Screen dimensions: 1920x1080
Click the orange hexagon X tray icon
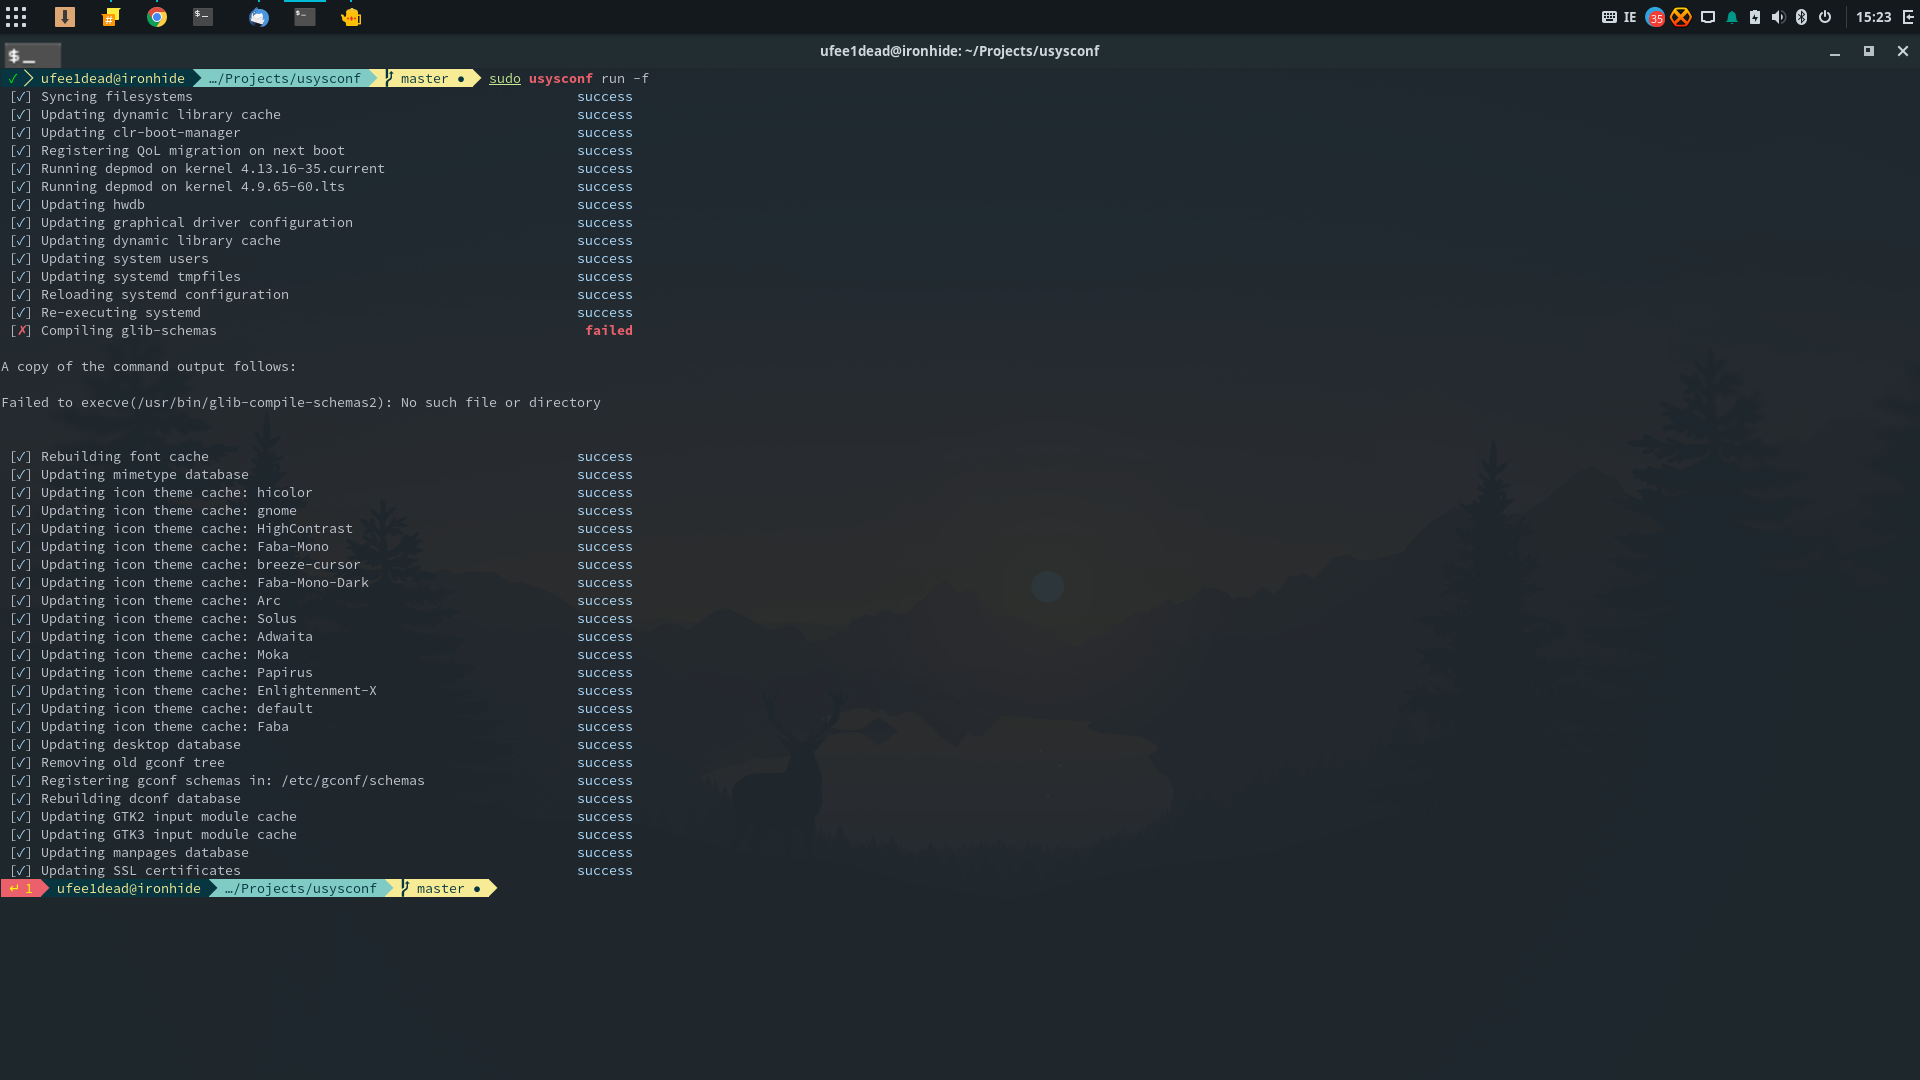click(1681, 17)
